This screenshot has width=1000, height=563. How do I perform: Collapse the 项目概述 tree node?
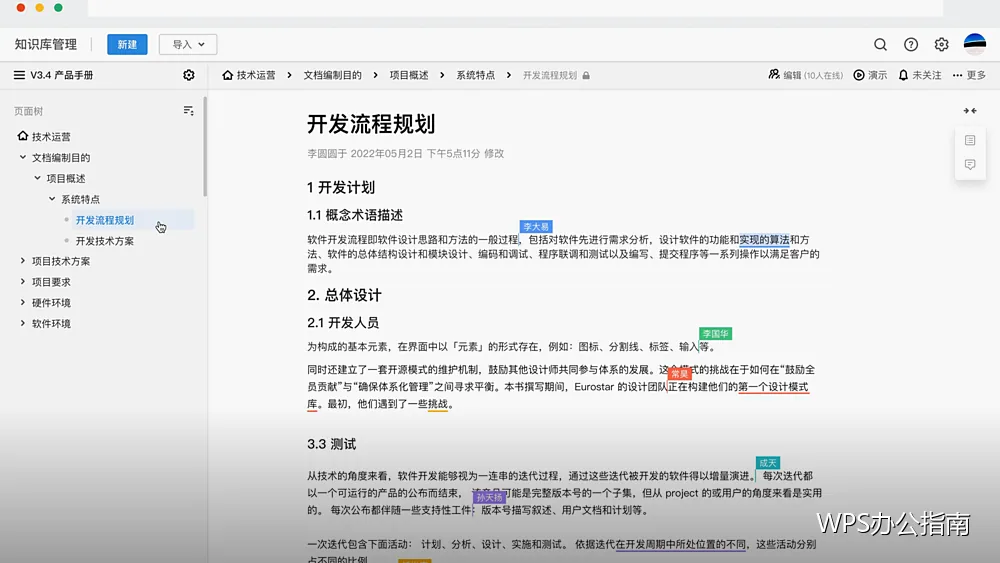[x=37, y=178]
